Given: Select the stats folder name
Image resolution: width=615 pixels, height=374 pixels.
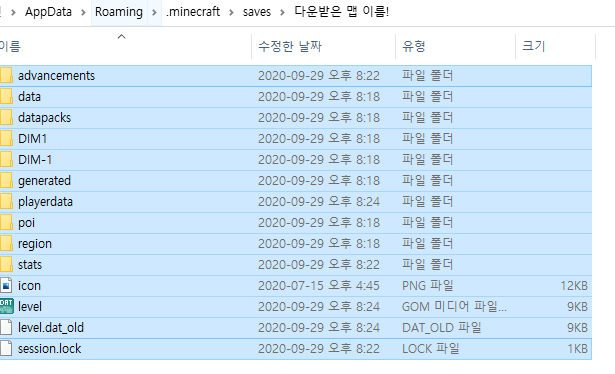Looking at the screenshot, I should click(x=30, y=265).
